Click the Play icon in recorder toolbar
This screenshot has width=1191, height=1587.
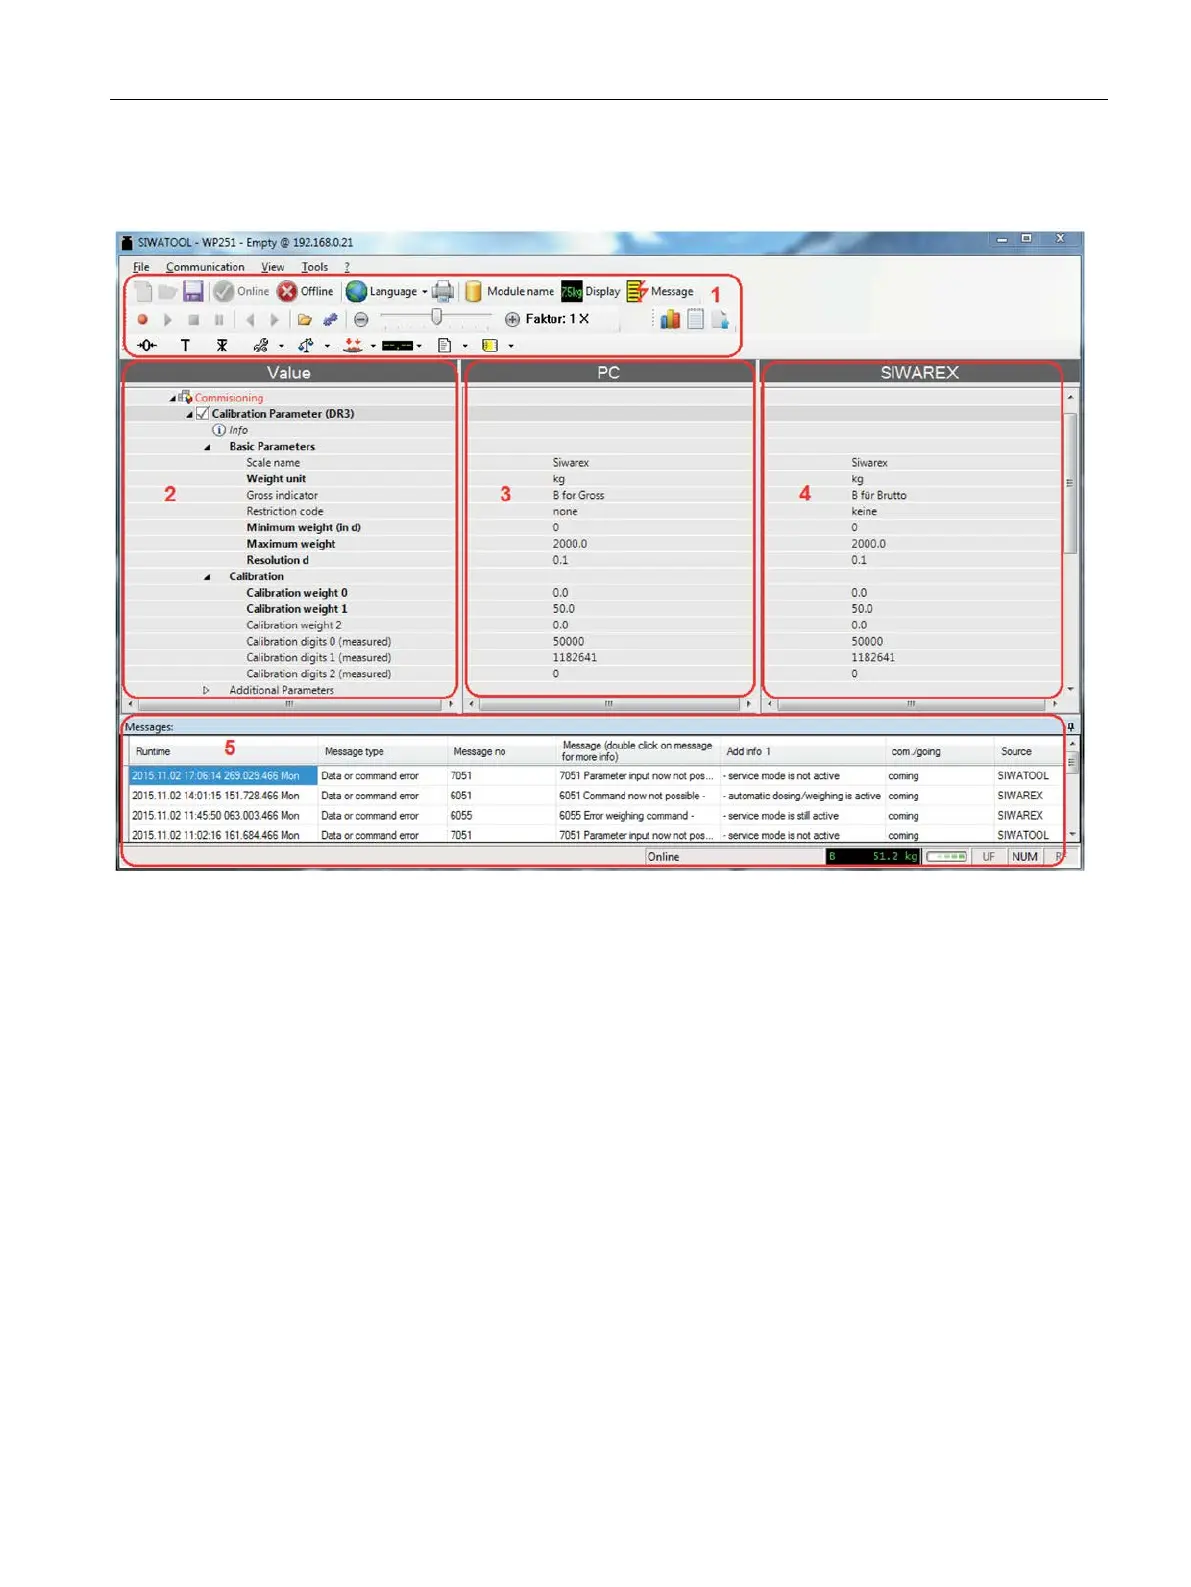pyautogui.click(x=168, y=320)
